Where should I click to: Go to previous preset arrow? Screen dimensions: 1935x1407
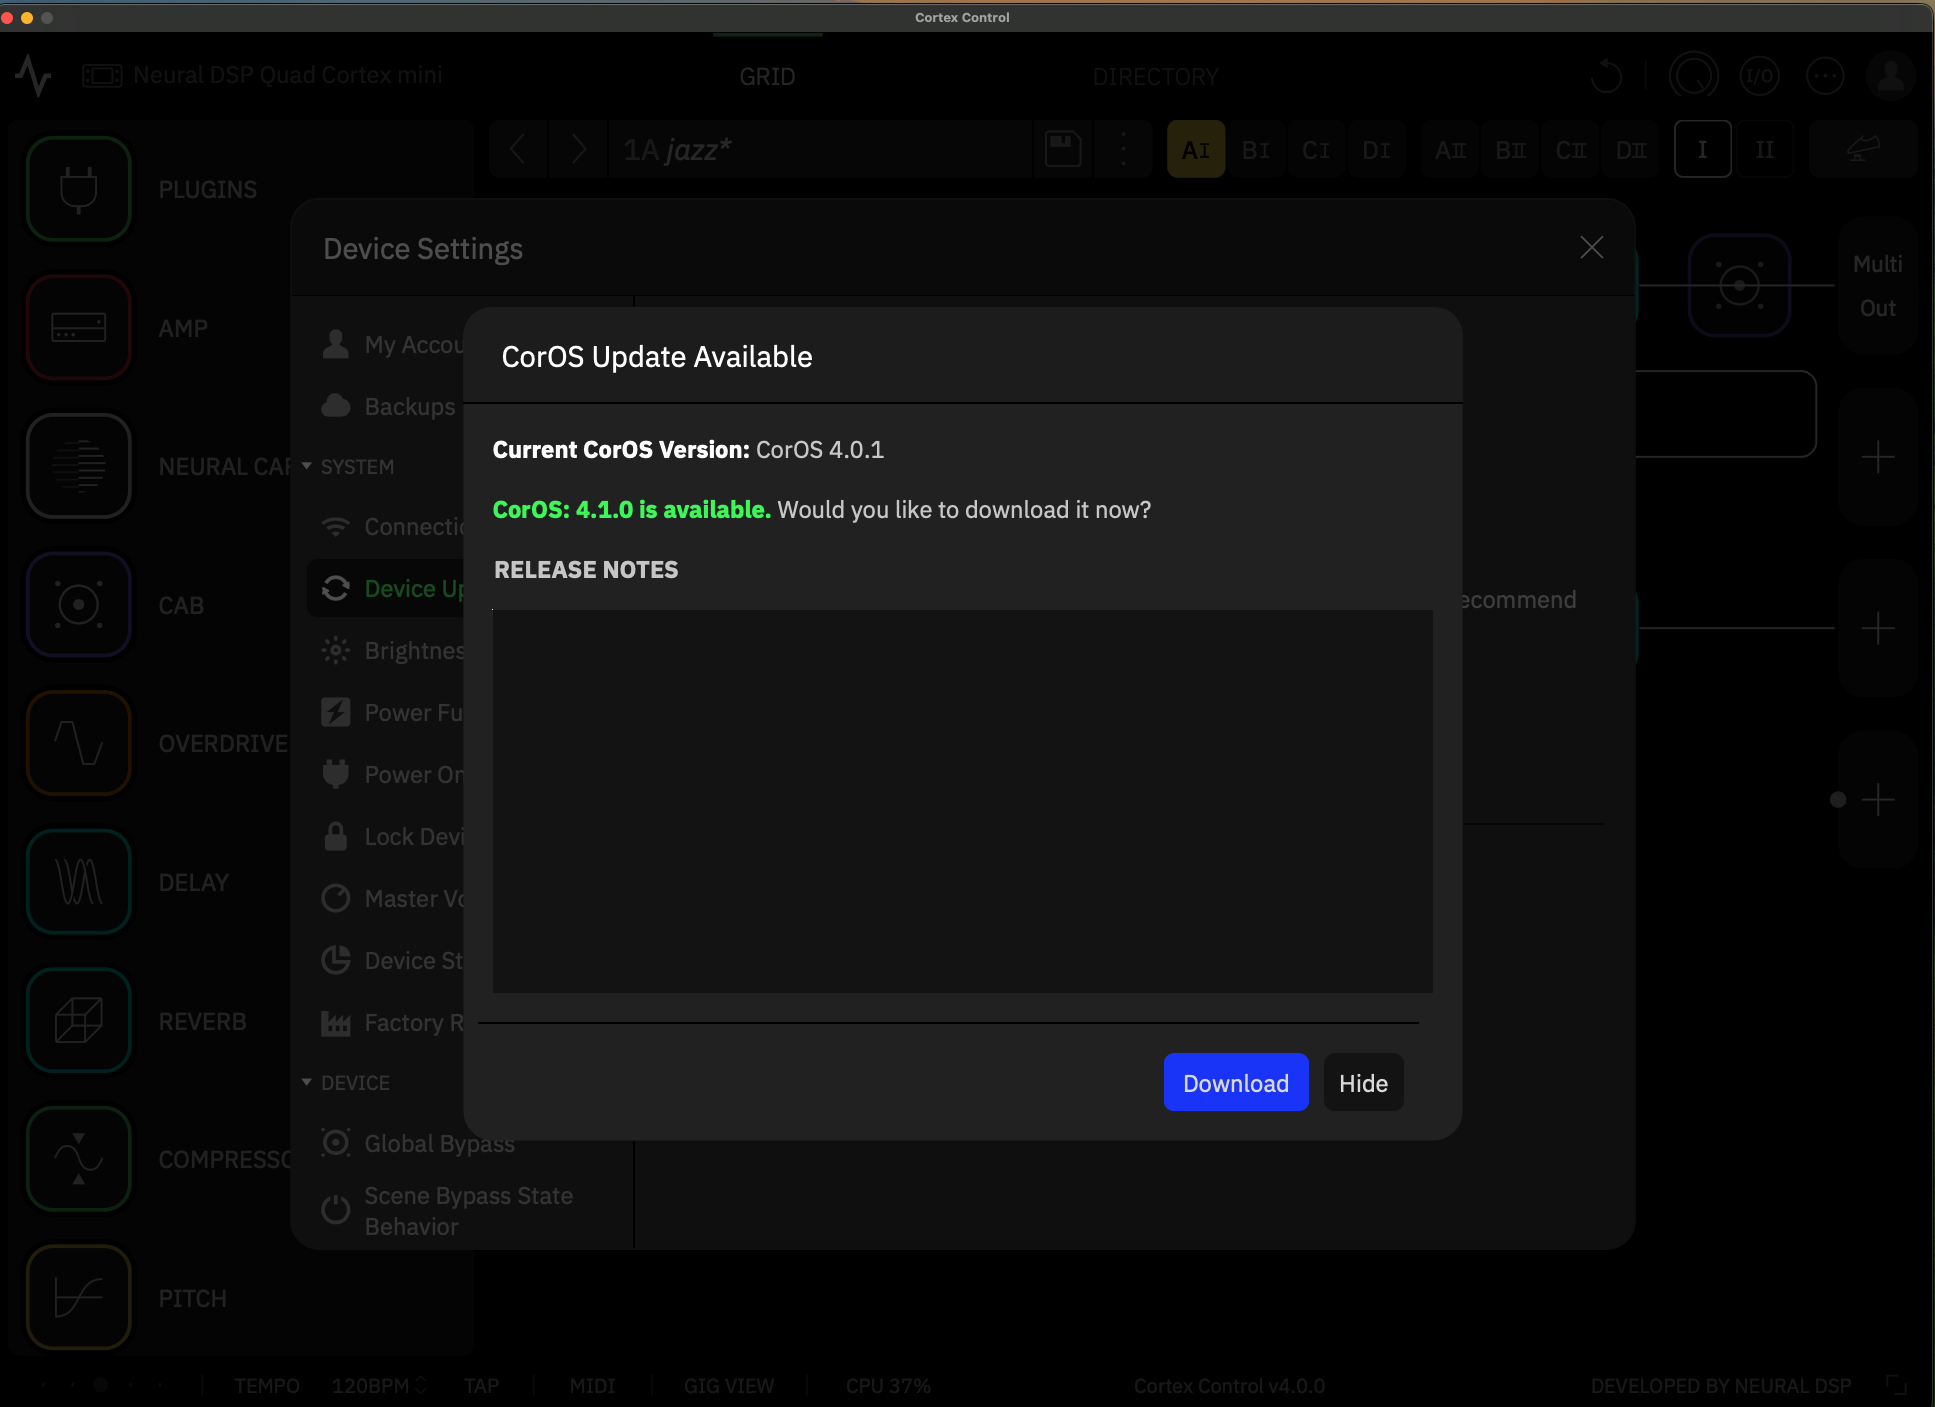coord(518,150)
